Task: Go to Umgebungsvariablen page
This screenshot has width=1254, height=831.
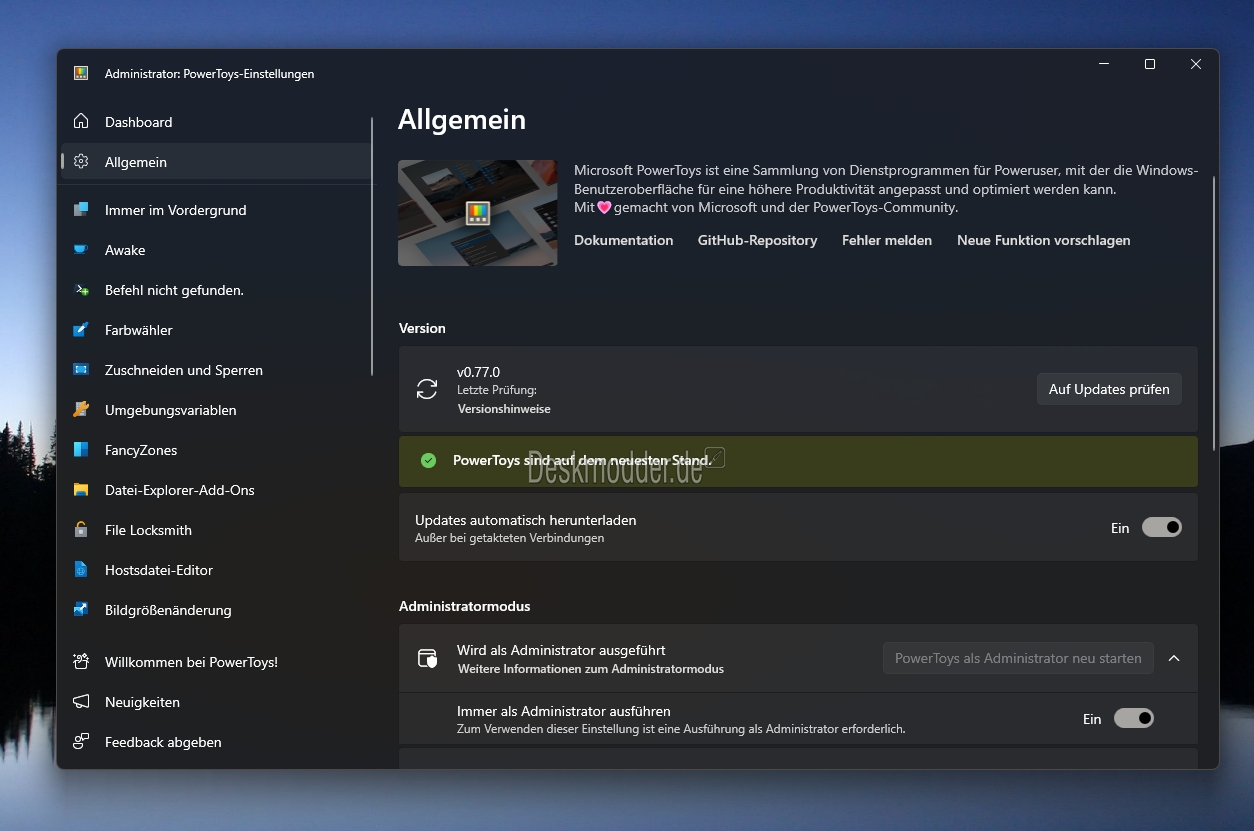Action: tap(215, 410)
